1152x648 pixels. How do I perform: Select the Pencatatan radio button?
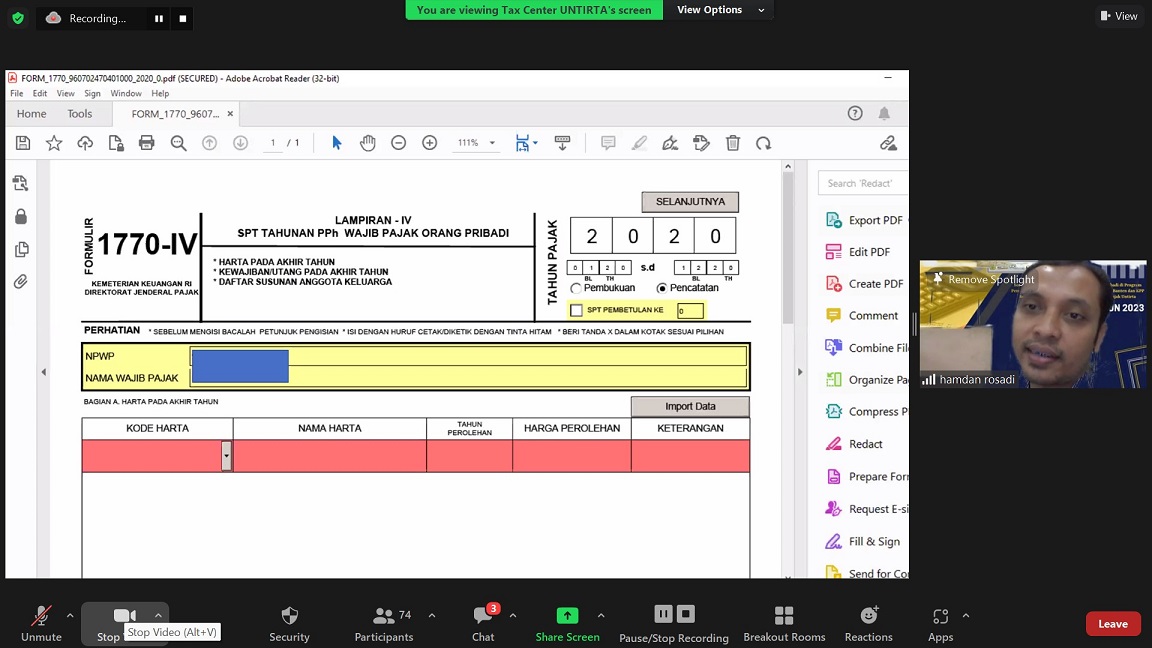pos(662,288)
